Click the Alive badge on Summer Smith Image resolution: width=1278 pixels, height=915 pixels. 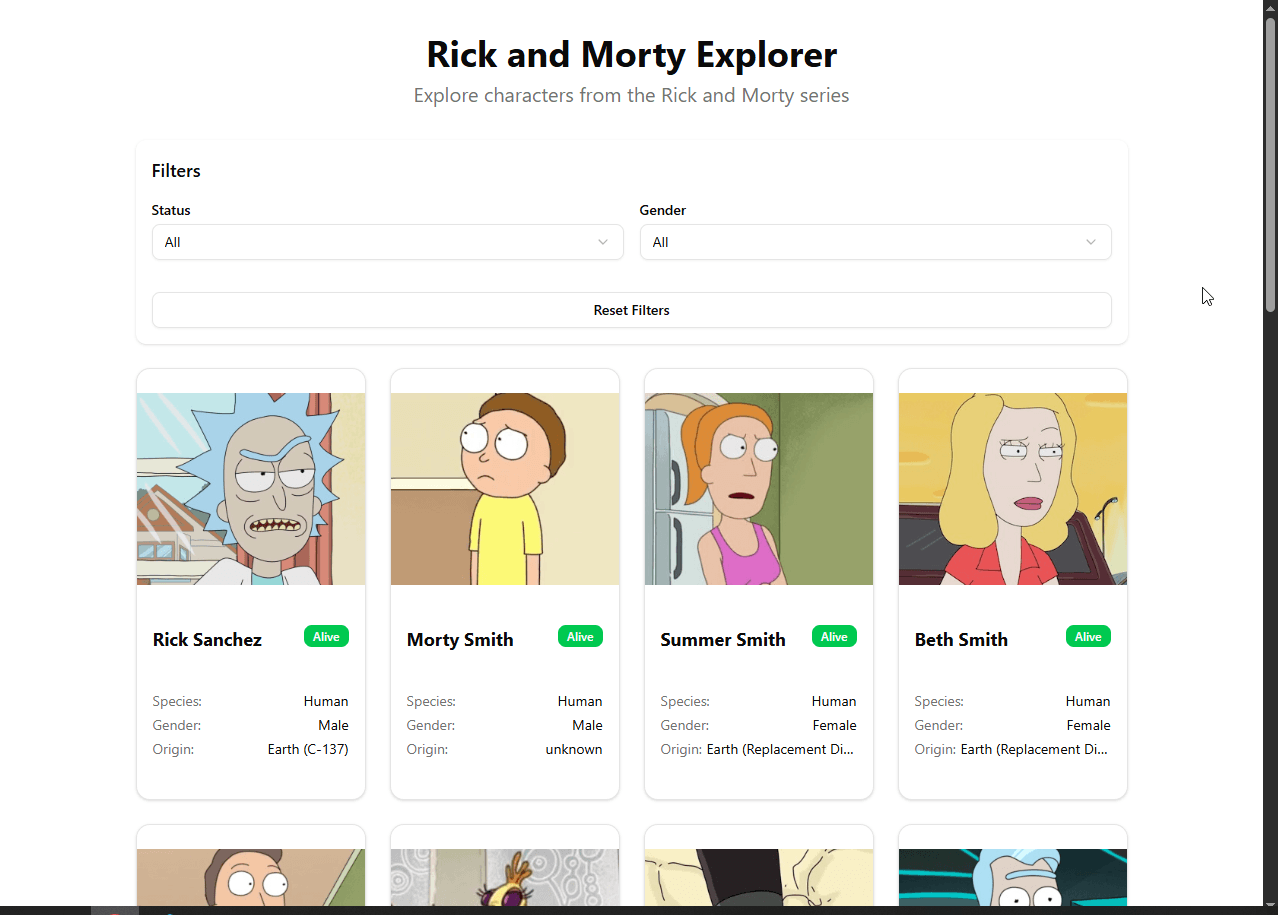[x=834, y=637]
